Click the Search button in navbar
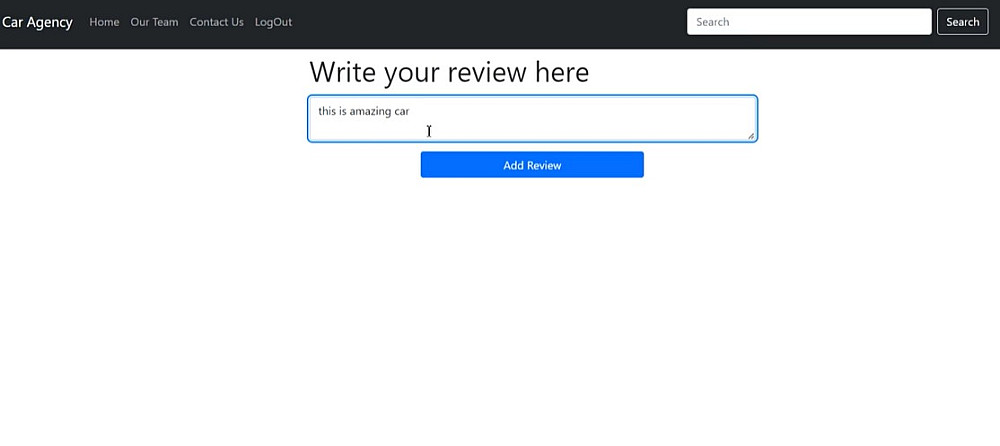 [x=962, y=22]
